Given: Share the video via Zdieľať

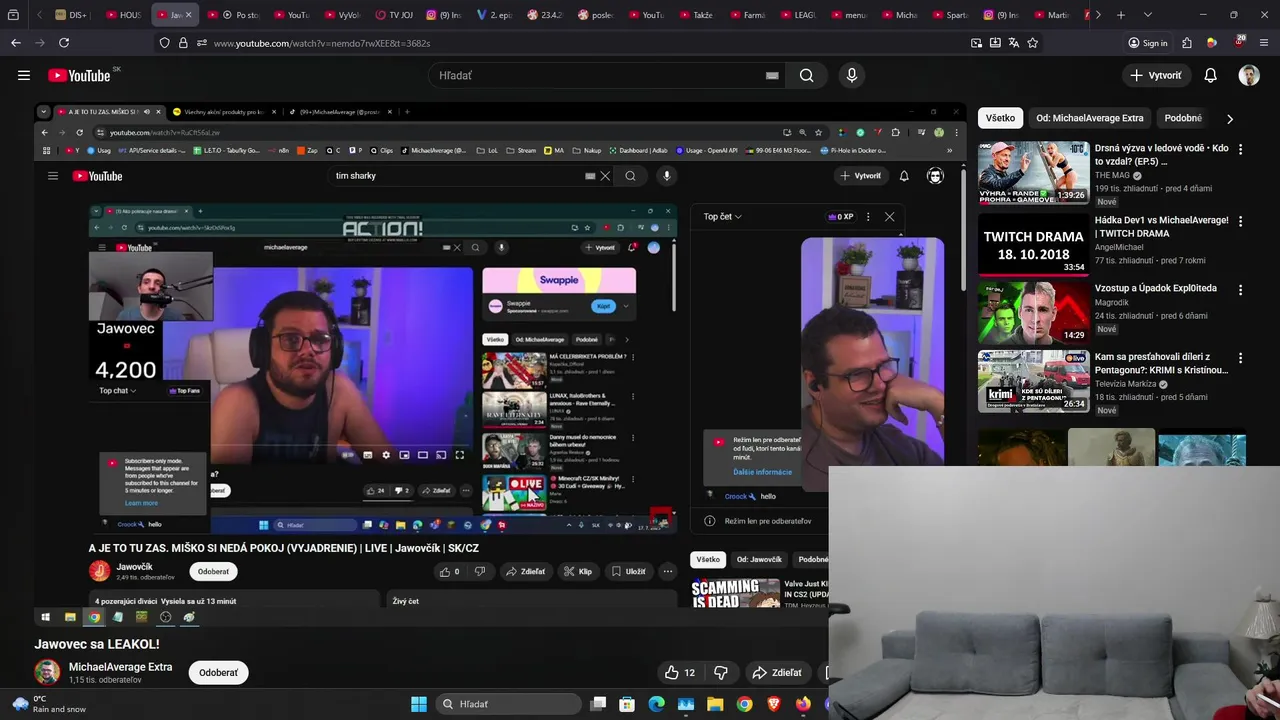Looking at the screenshot, I should click(x=777, y=673).
